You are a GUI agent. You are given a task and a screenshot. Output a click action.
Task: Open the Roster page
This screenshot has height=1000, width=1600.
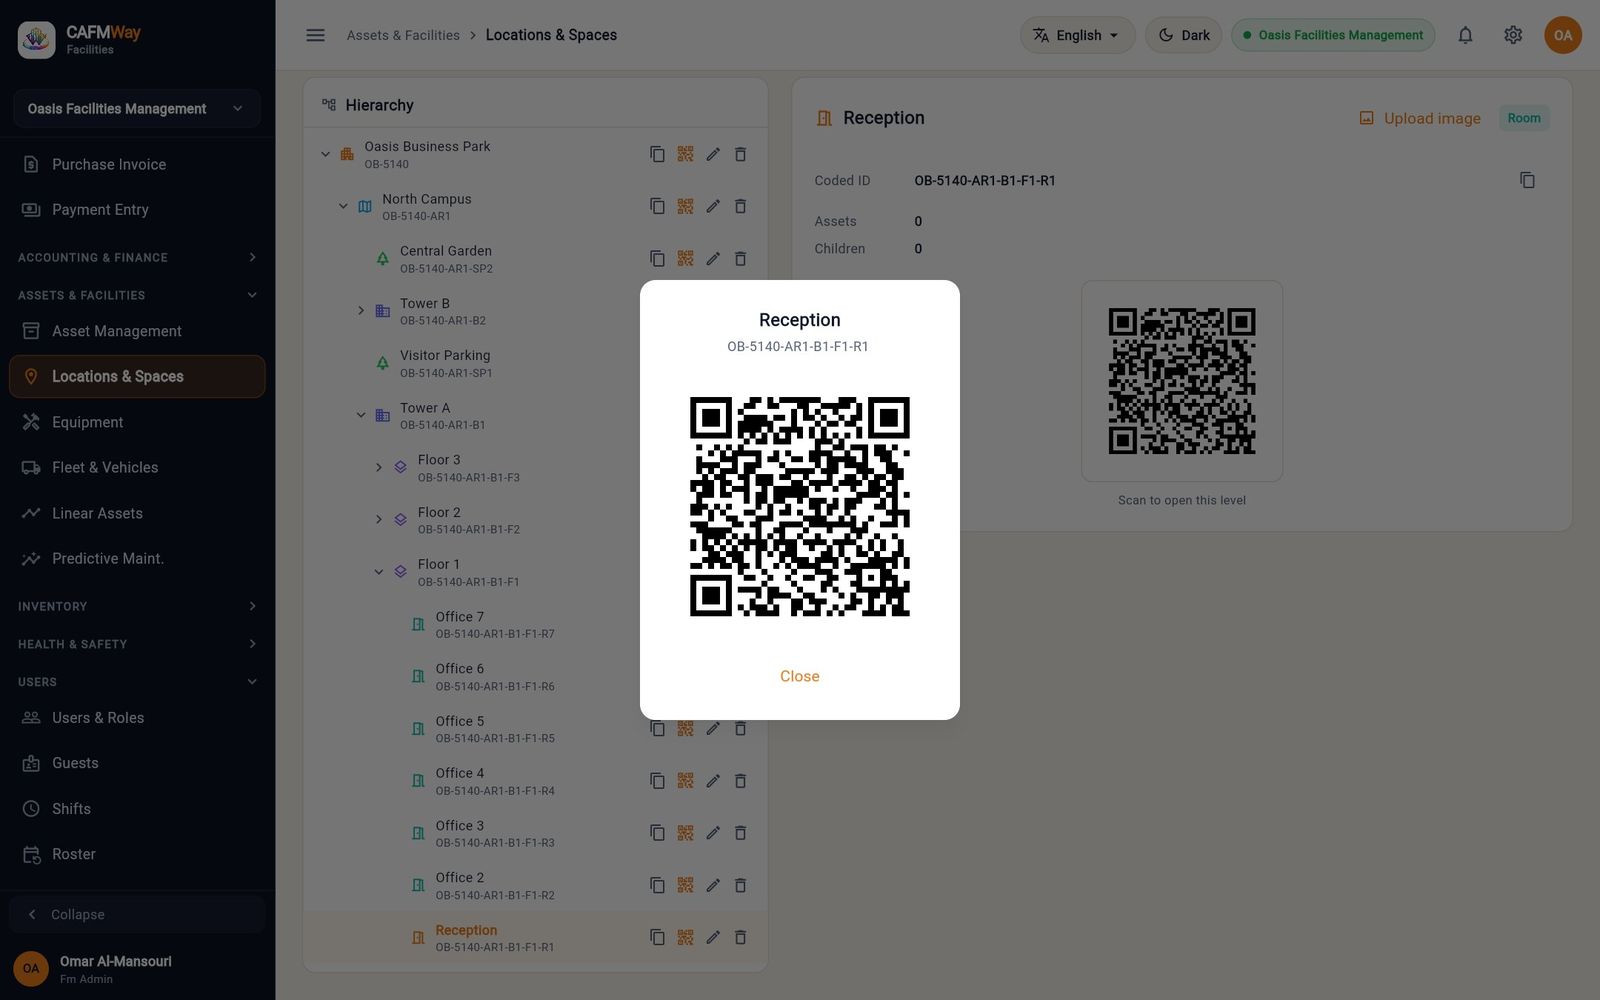[x=137, y=854]
